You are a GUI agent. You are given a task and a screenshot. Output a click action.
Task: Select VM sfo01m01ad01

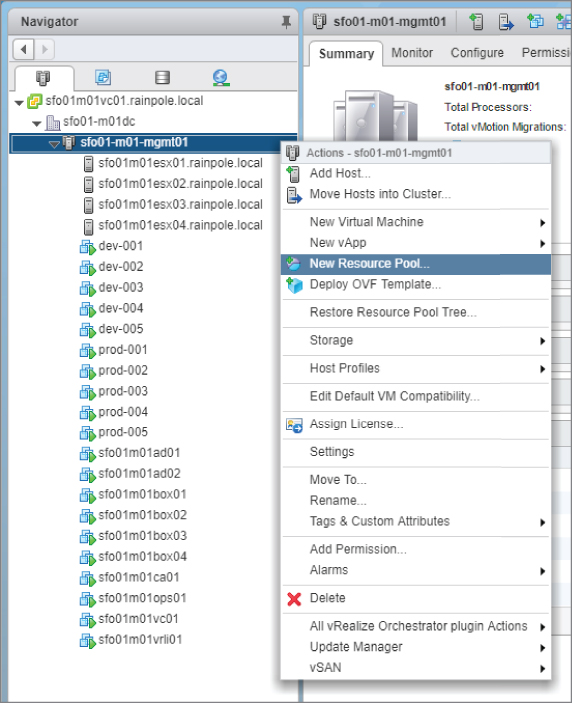[139, 453]
